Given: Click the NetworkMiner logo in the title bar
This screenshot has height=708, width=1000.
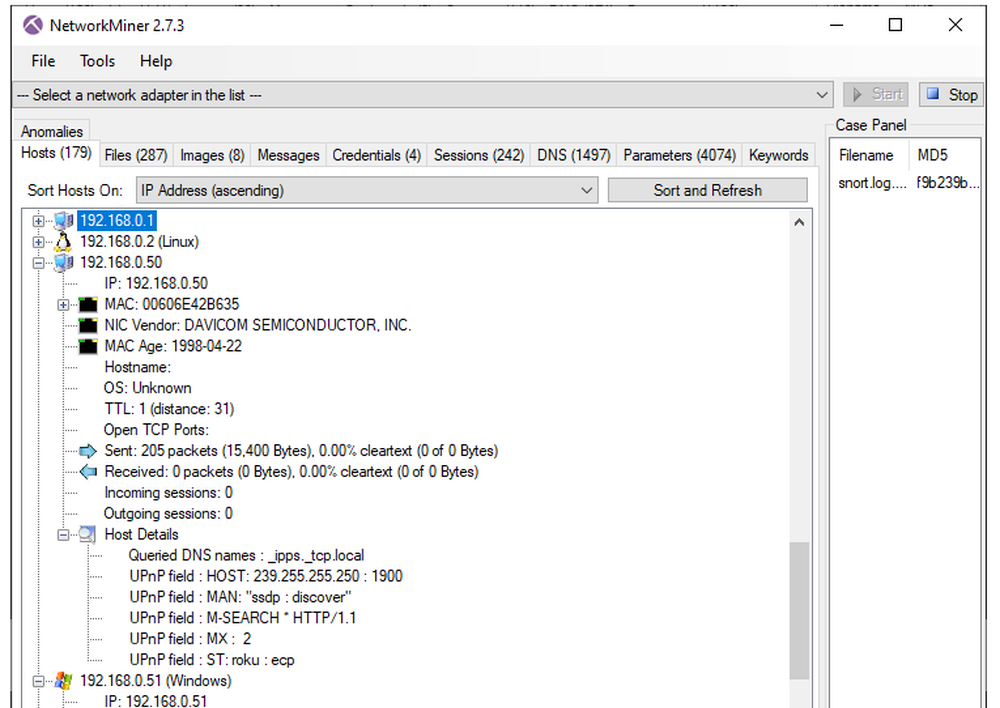Looking at the screenshot, I should tap(33, 26).
